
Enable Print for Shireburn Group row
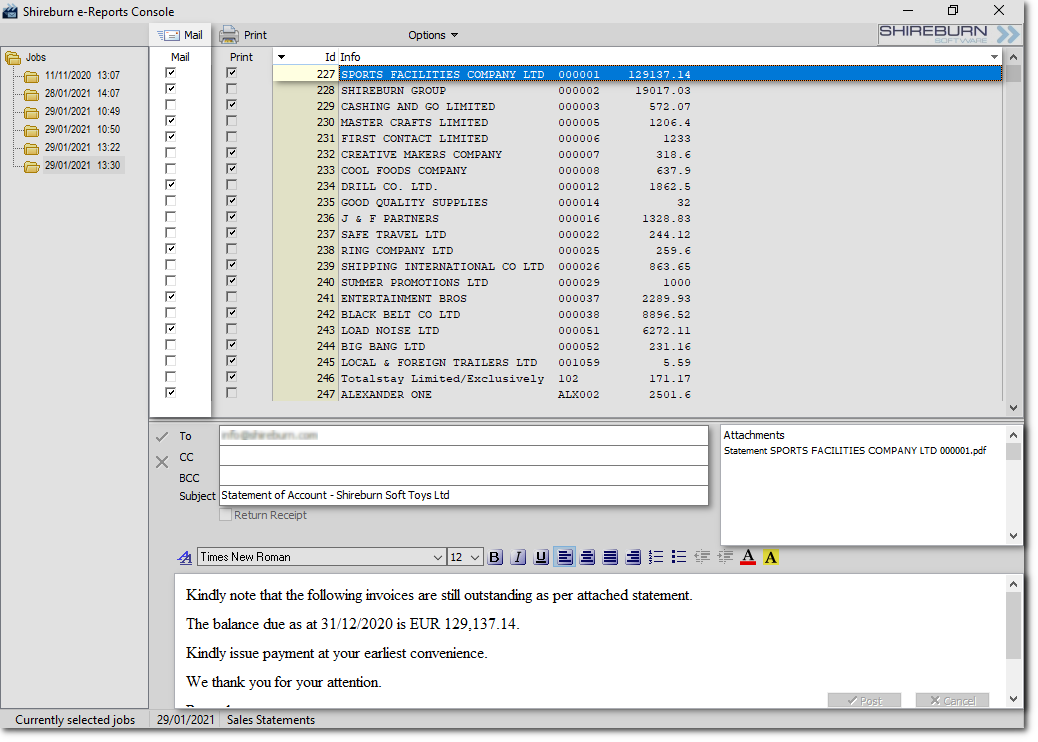(x=231, y=89)
